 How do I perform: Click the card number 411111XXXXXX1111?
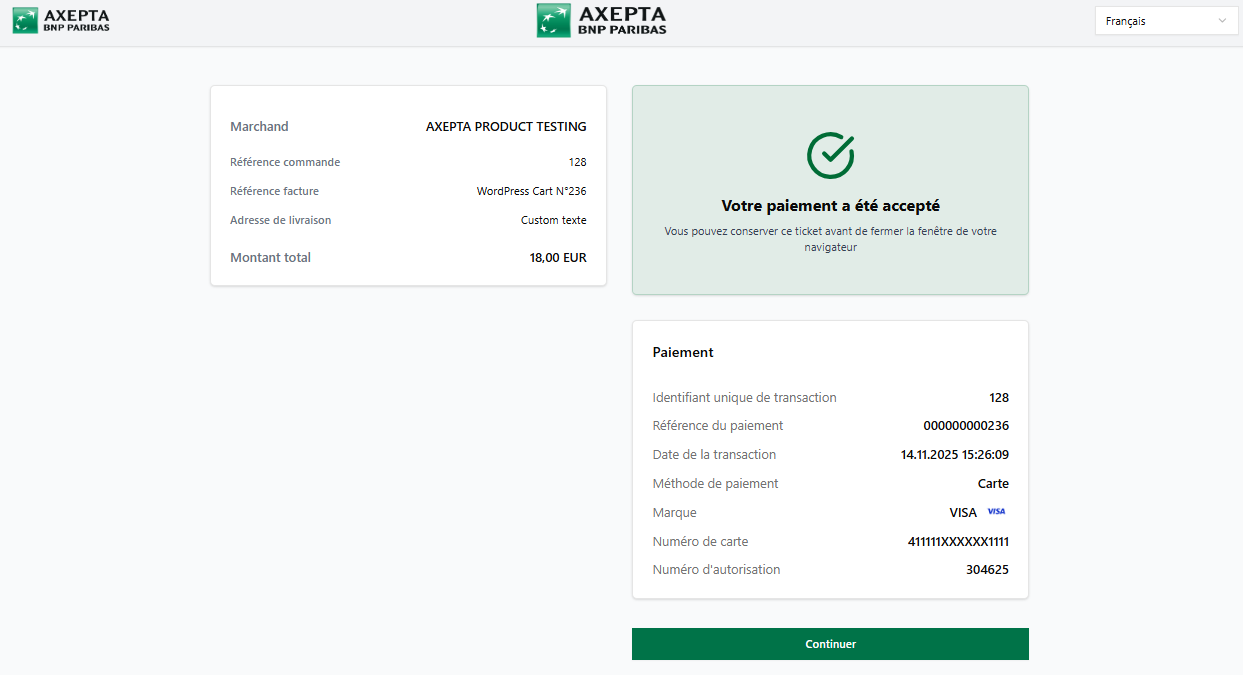pyautogui.click(x=957, y=542)
